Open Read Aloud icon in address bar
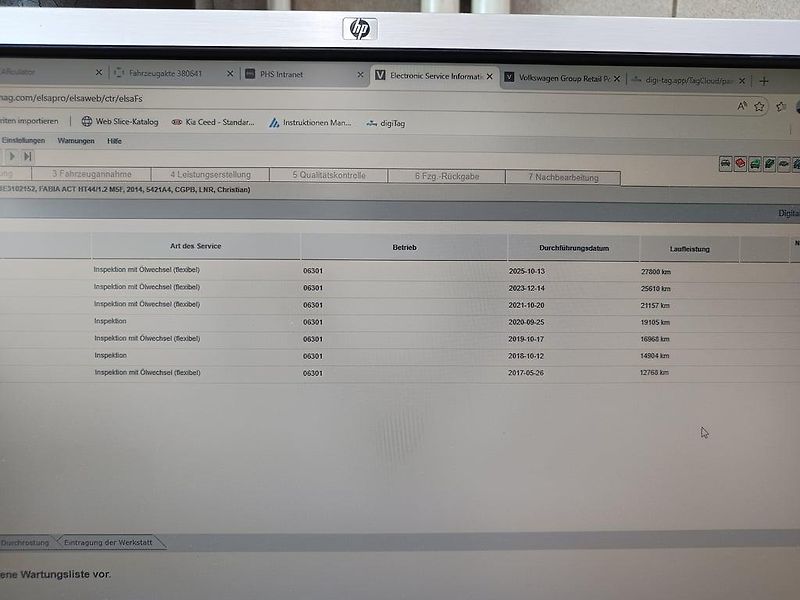 742,106
